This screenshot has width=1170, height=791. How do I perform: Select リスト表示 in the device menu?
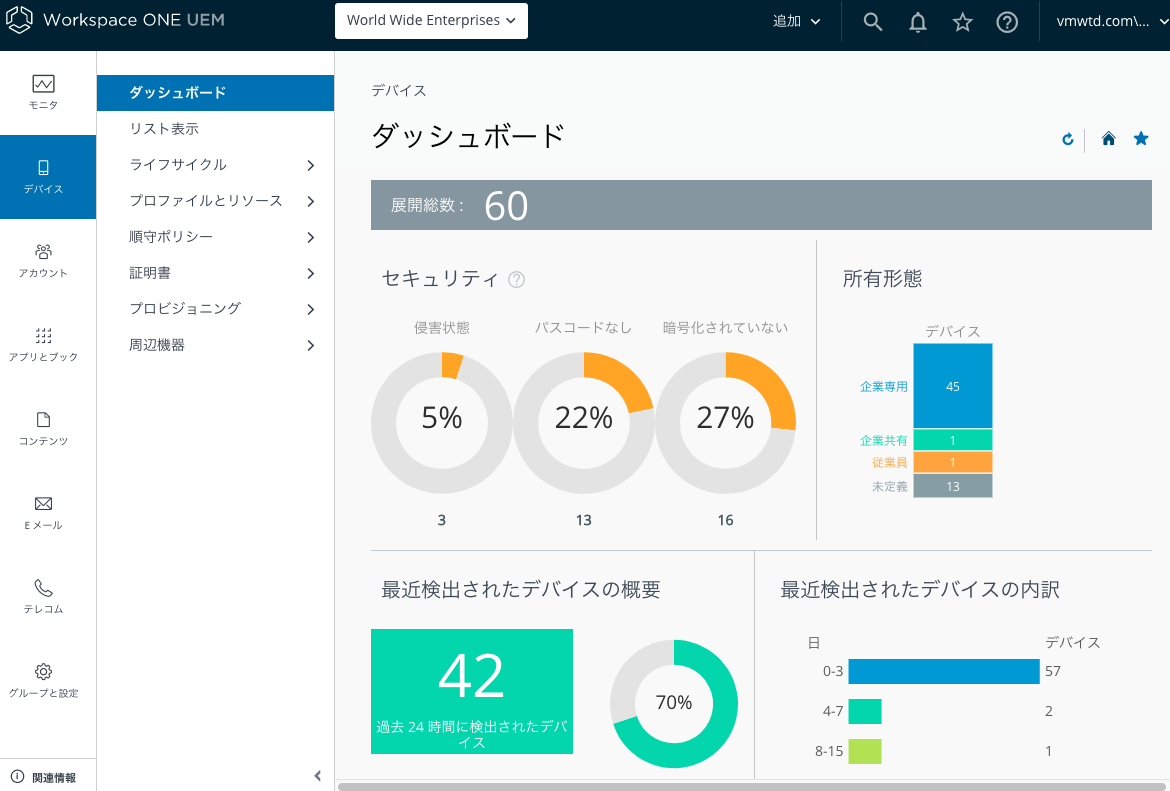pyautogui.click(x=164, y=129)
